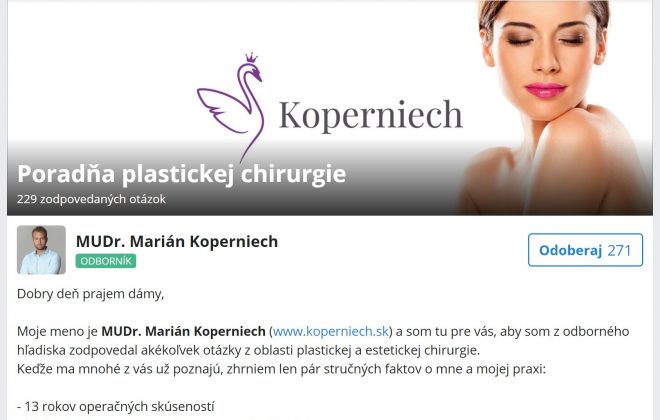Viewport: 660px width, 420px height.
Task: Open the doctor's profile photo thumbnail
Action: click(41, 250)
